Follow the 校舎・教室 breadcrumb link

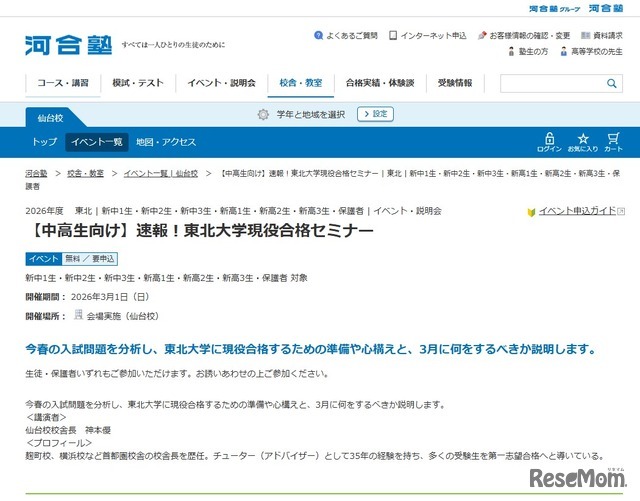[85, 174]
